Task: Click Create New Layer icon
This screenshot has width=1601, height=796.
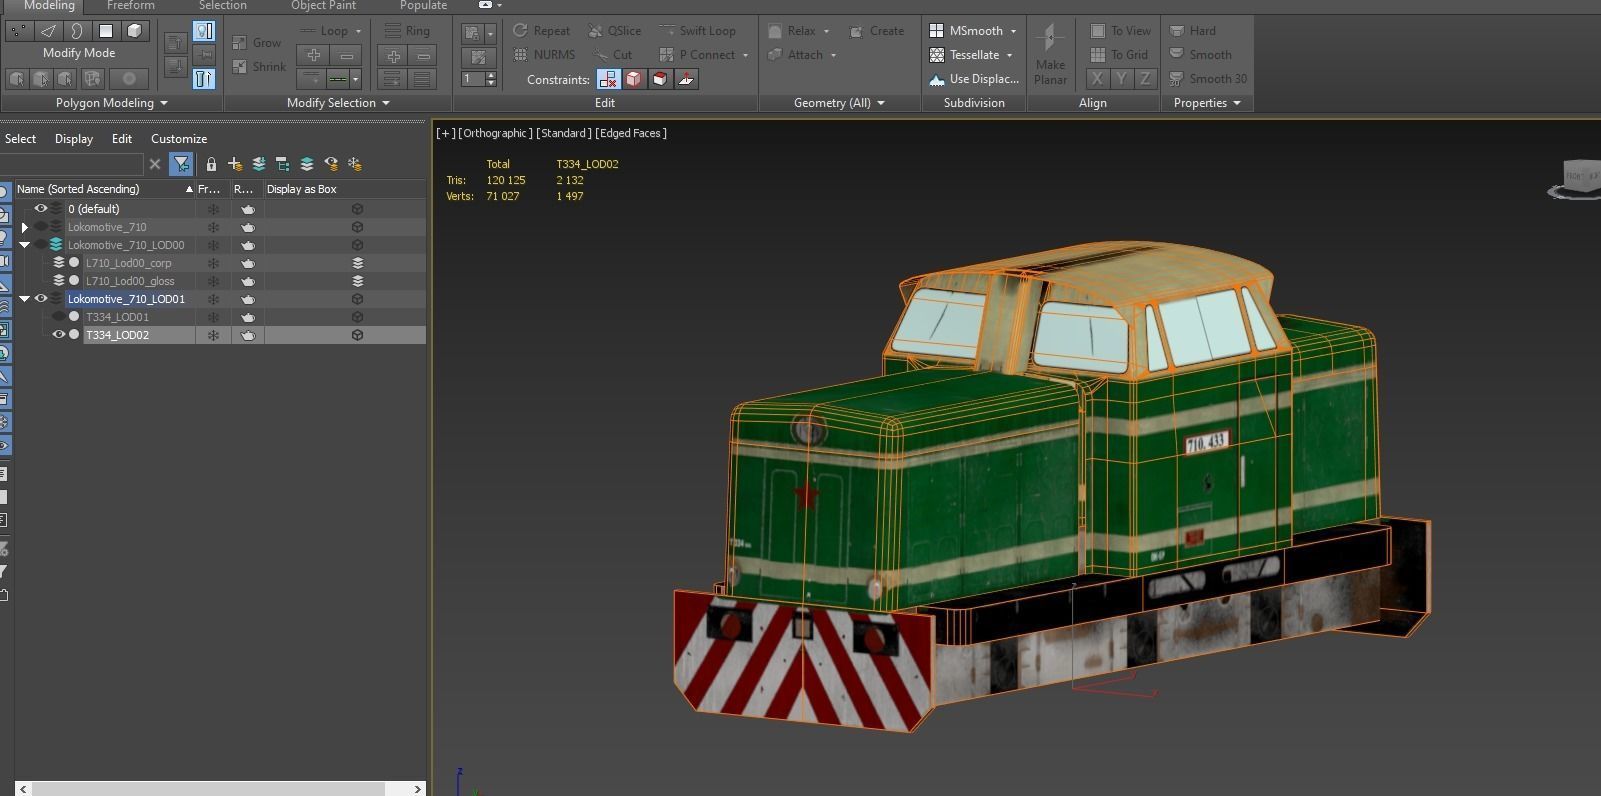Action: (235, 164)
